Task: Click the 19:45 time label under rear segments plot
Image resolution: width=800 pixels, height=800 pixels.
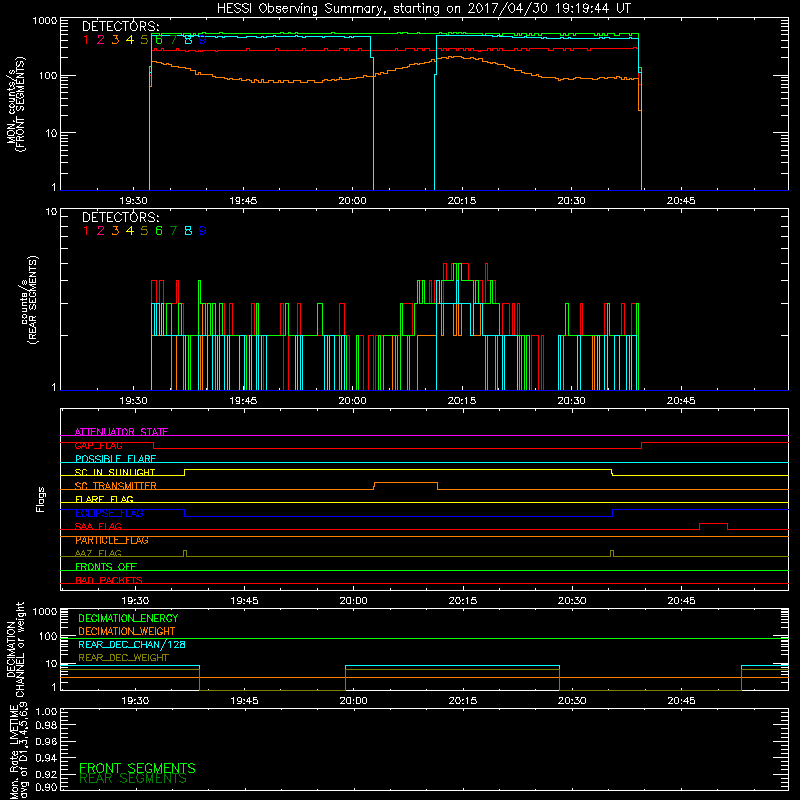Action: click(x=243, y=401)
